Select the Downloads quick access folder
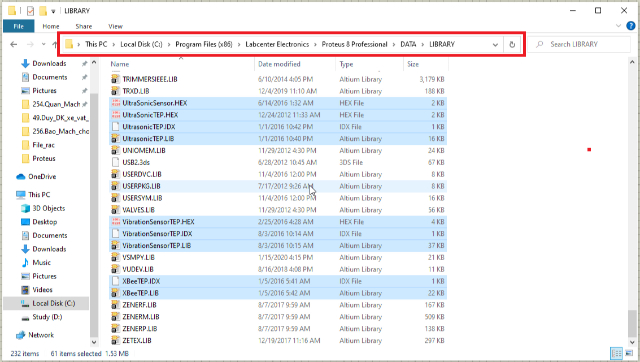 [x=49, y=63]
